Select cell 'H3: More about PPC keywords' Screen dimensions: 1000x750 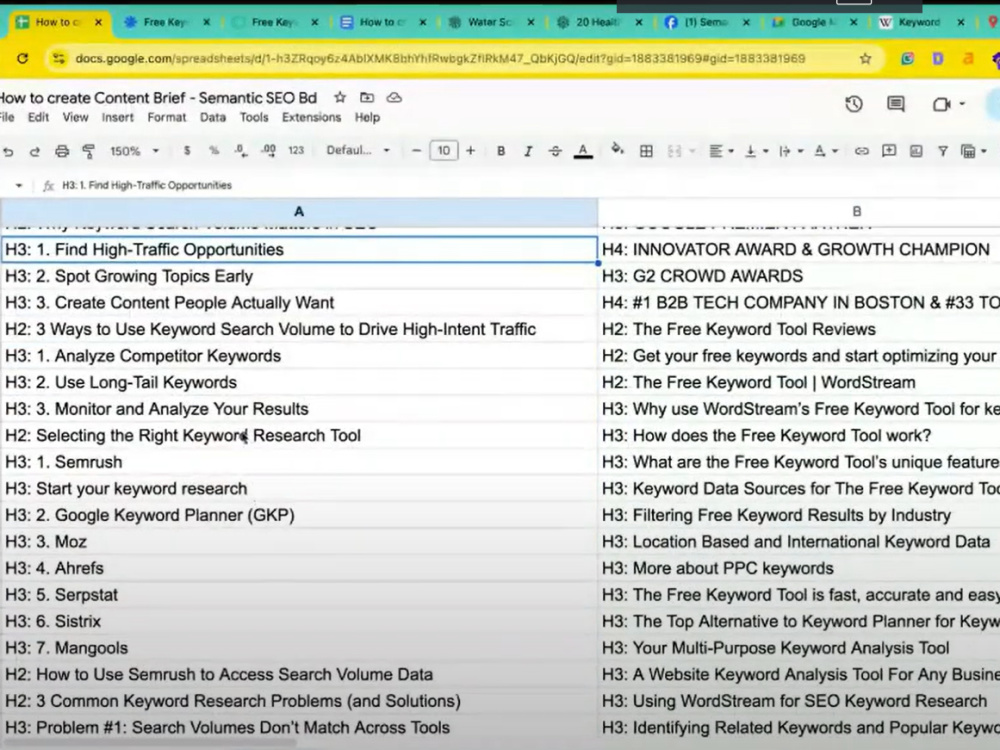[x=799, y=568]
